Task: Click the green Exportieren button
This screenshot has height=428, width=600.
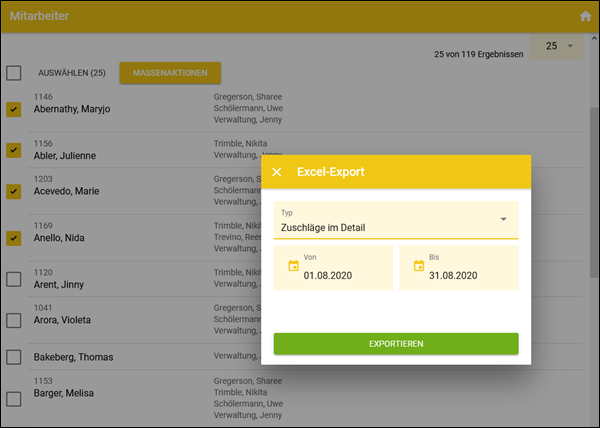Action: [396, 344]
